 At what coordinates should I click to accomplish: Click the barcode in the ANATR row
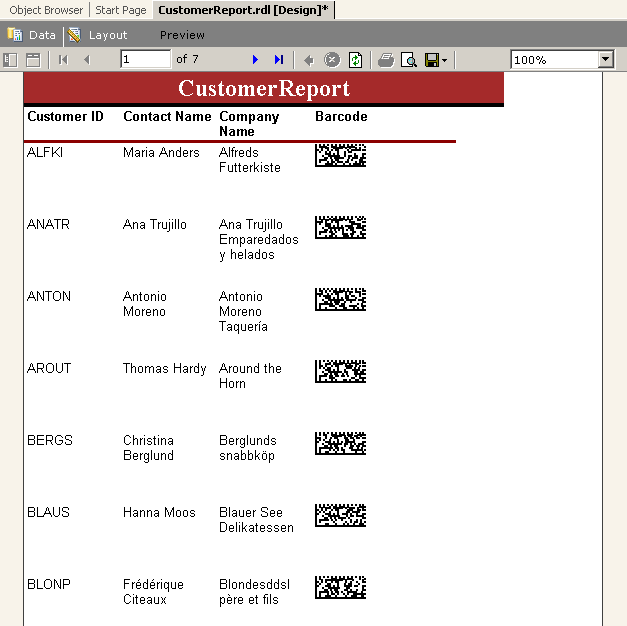(340, 227)
